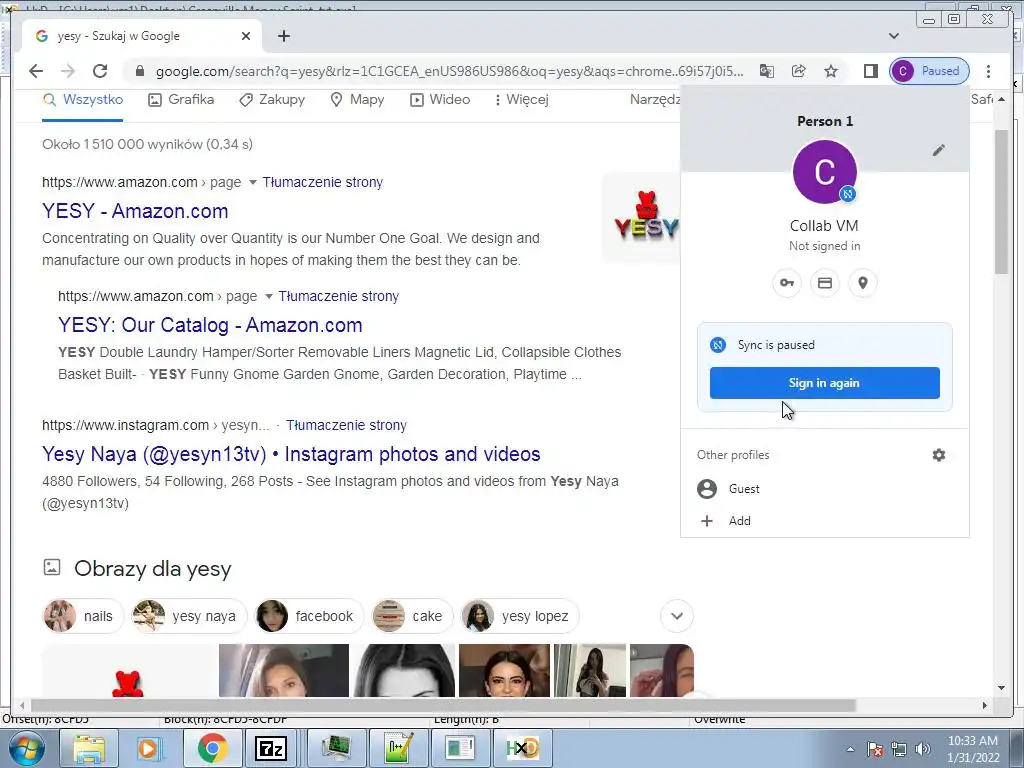
Task: Switch to the Grafika tab
Action: click(181, 100)
